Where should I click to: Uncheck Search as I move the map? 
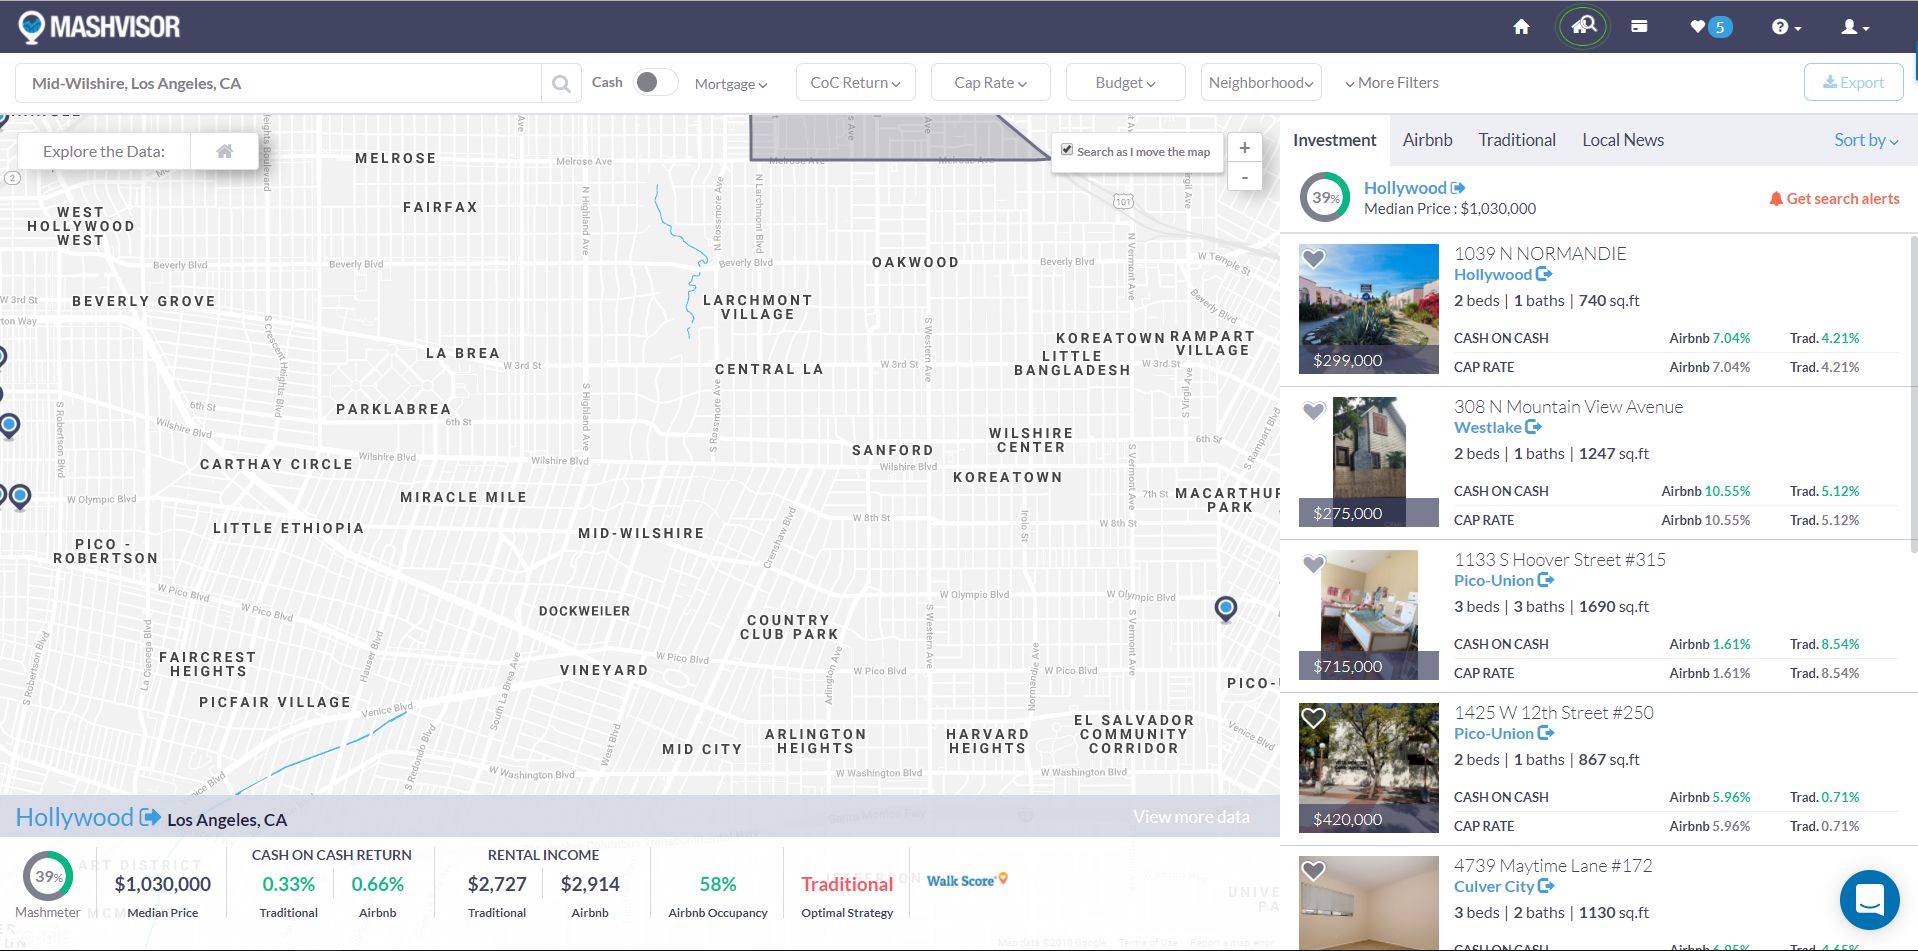point(1067,151)
